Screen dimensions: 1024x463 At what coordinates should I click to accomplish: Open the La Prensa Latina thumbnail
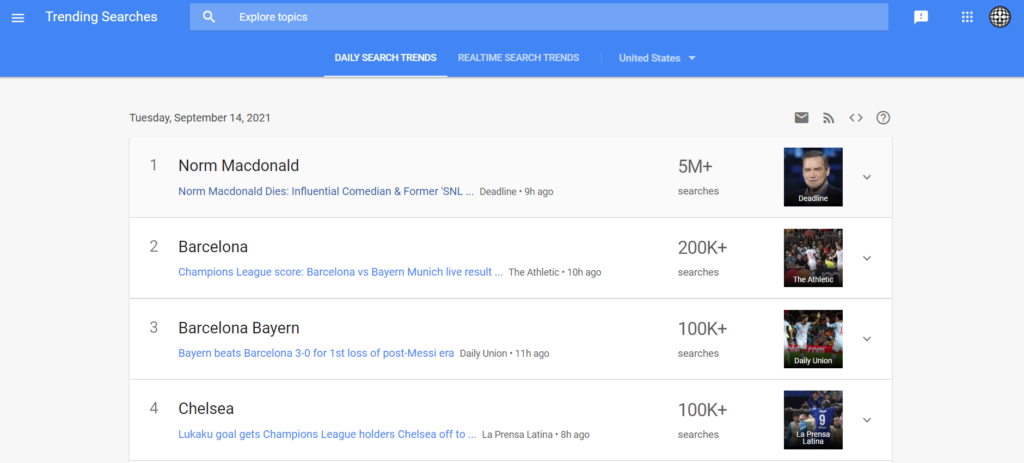813,420
